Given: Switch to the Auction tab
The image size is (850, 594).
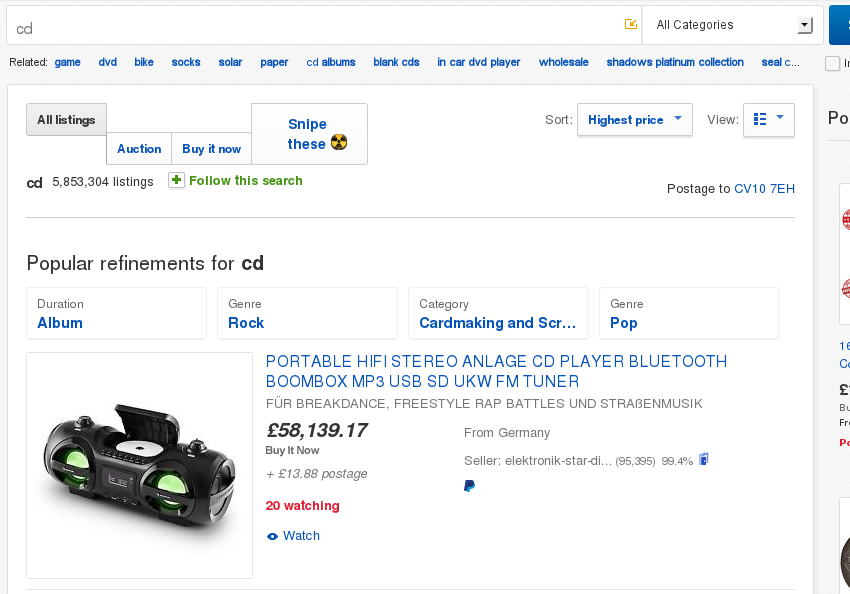Looking at the screenshot, I should [x=139, y=148].
